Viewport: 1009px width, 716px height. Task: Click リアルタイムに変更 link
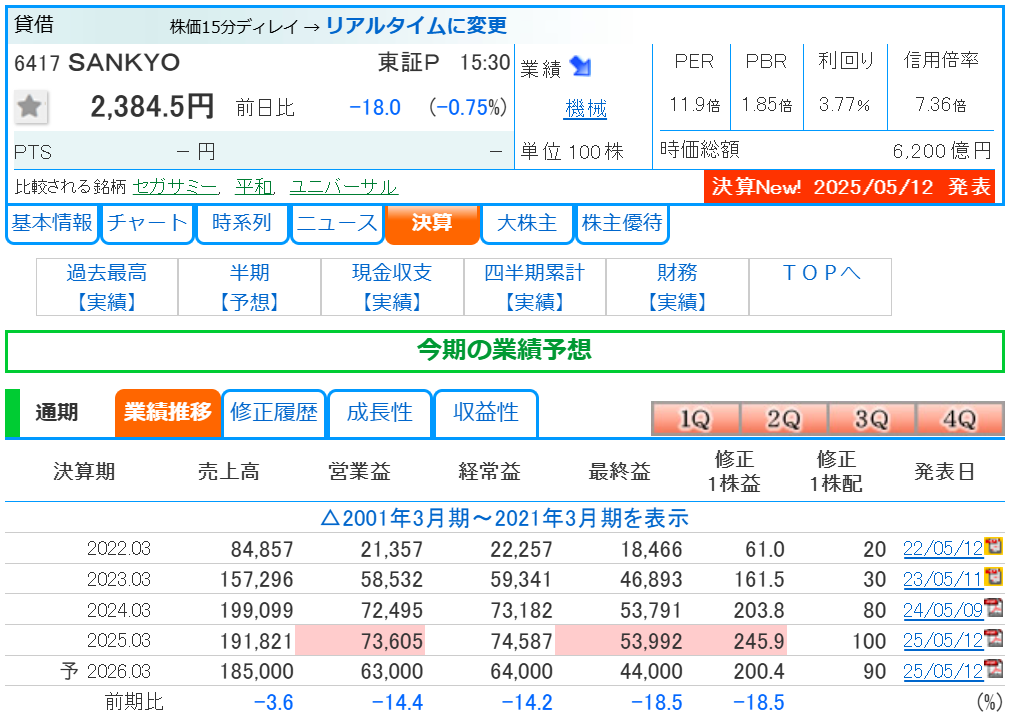[416, 26]
